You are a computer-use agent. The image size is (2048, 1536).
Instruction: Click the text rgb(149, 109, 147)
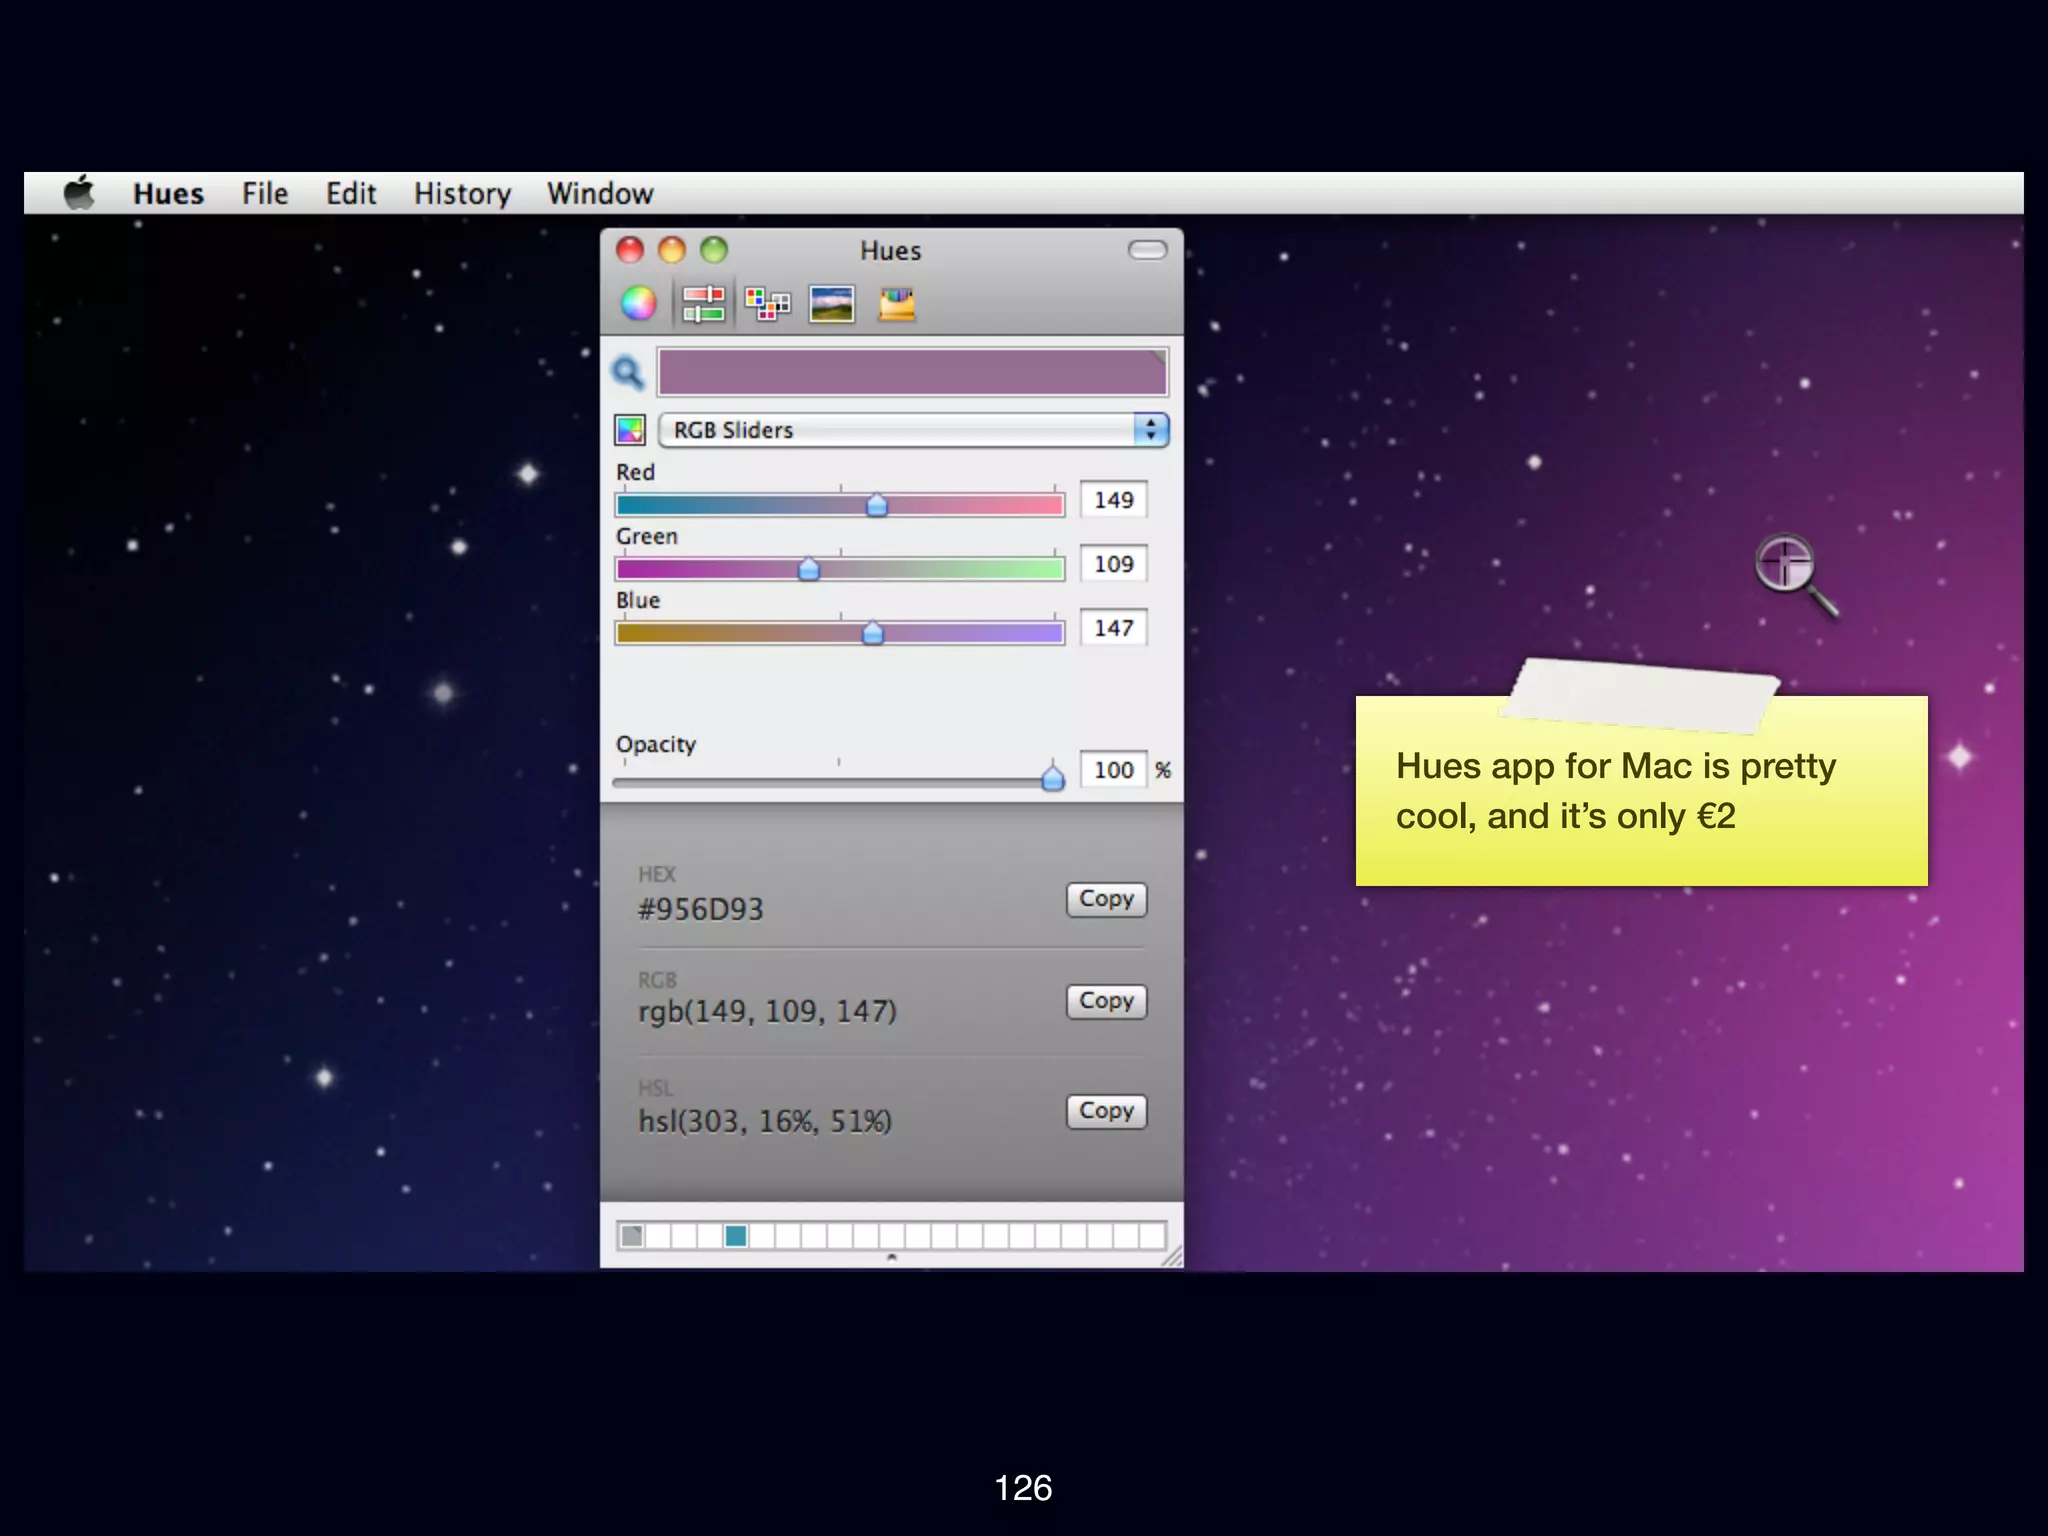pyautogui.click(x=767, y=1011)
